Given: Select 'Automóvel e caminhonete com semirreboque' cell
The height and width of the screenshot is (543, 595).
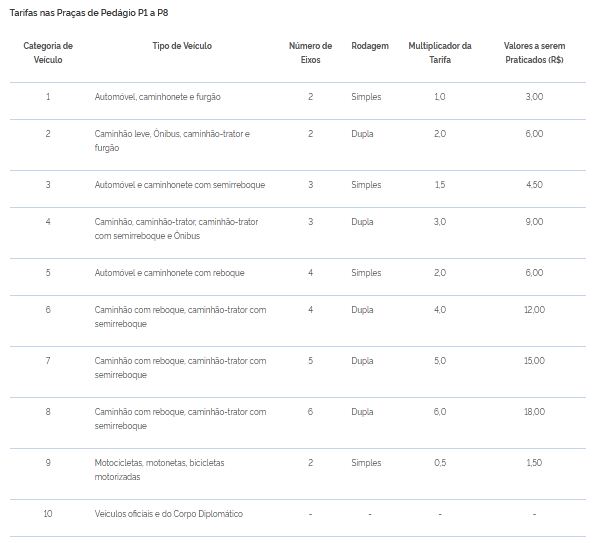Looking at the screenshot, I should [x=180, y=185].
